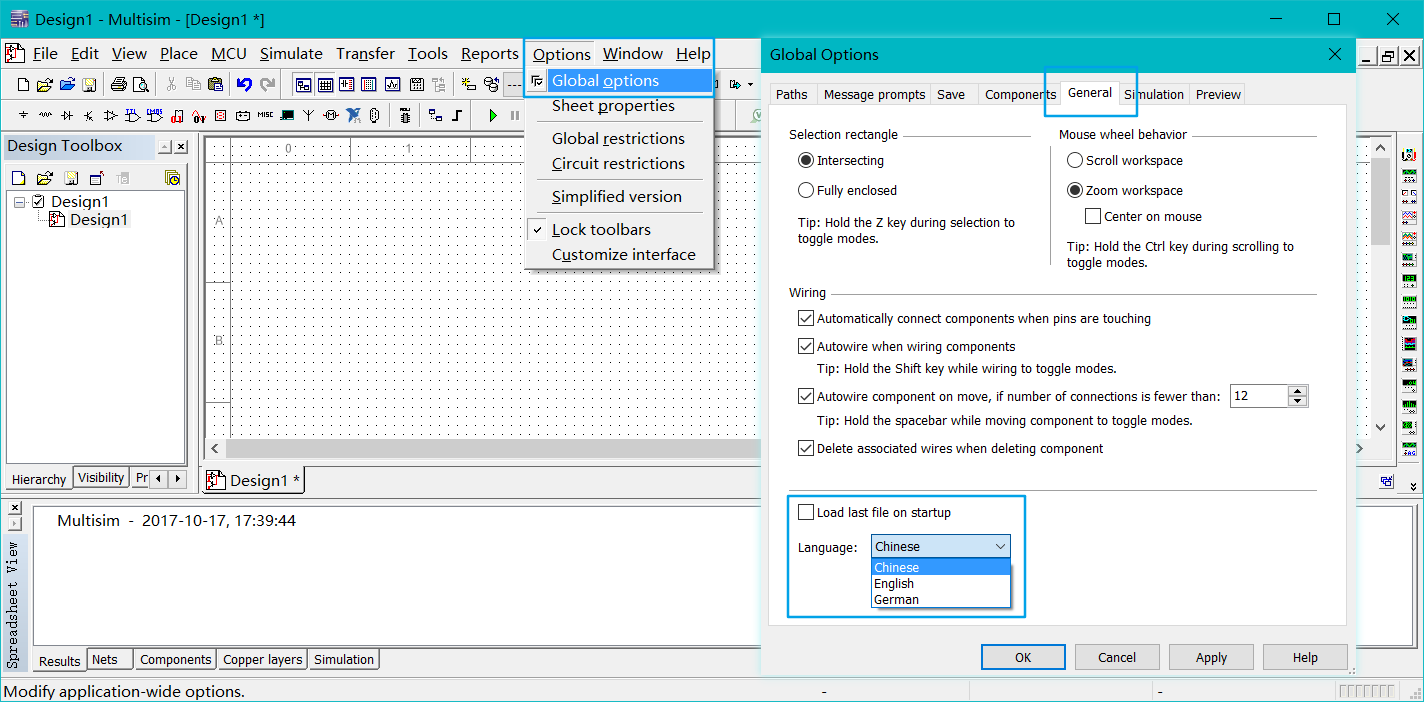This screenshot has height=702, width=1424.
Task: Place a TTL component icon
Action: (x=132, y=115)
